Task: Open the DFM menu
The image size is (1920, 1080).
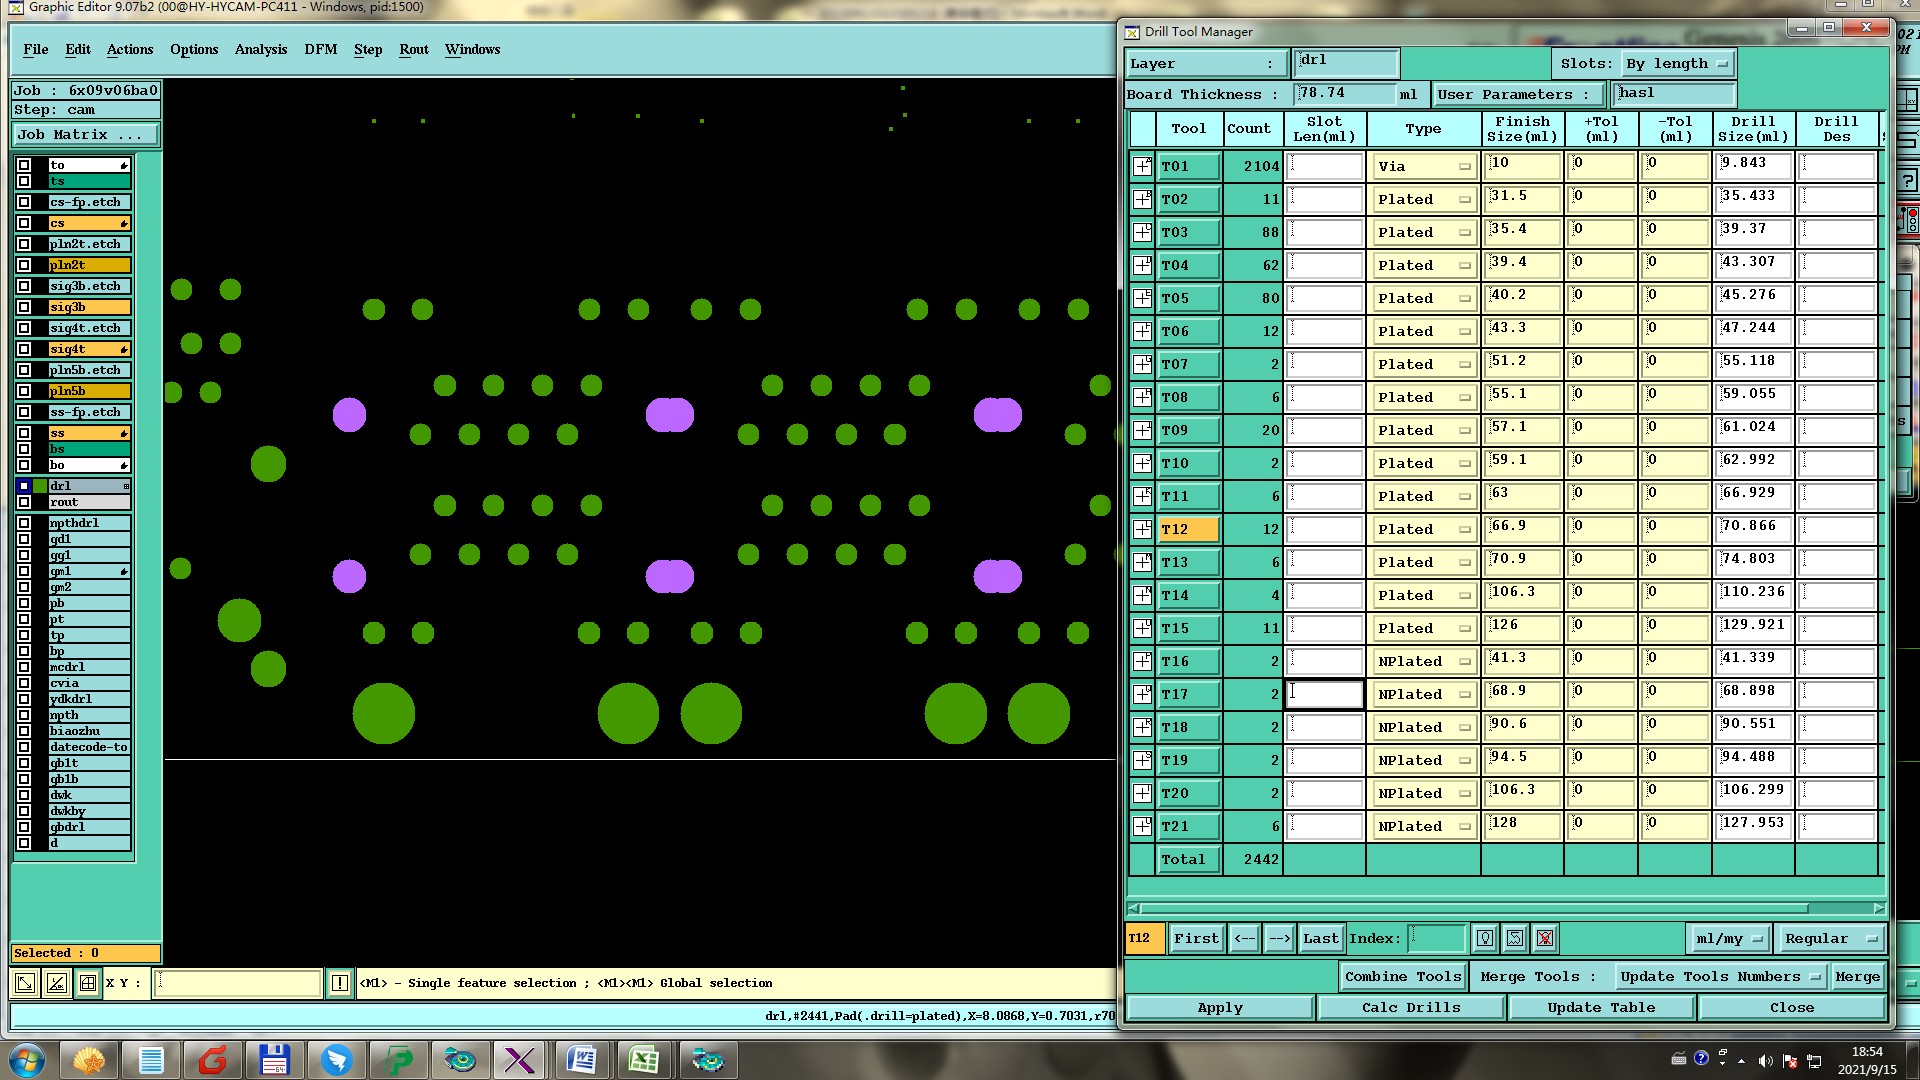Action: coord(320,49)
